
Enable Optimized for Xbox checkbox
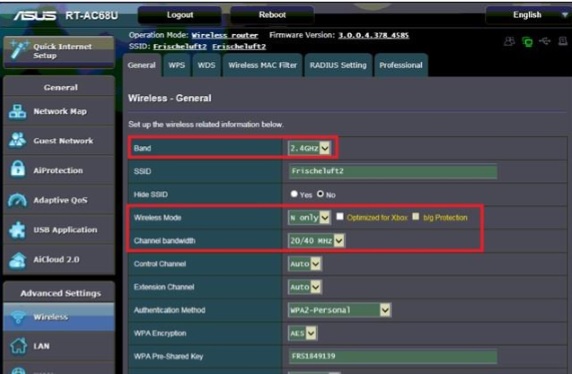340,217
